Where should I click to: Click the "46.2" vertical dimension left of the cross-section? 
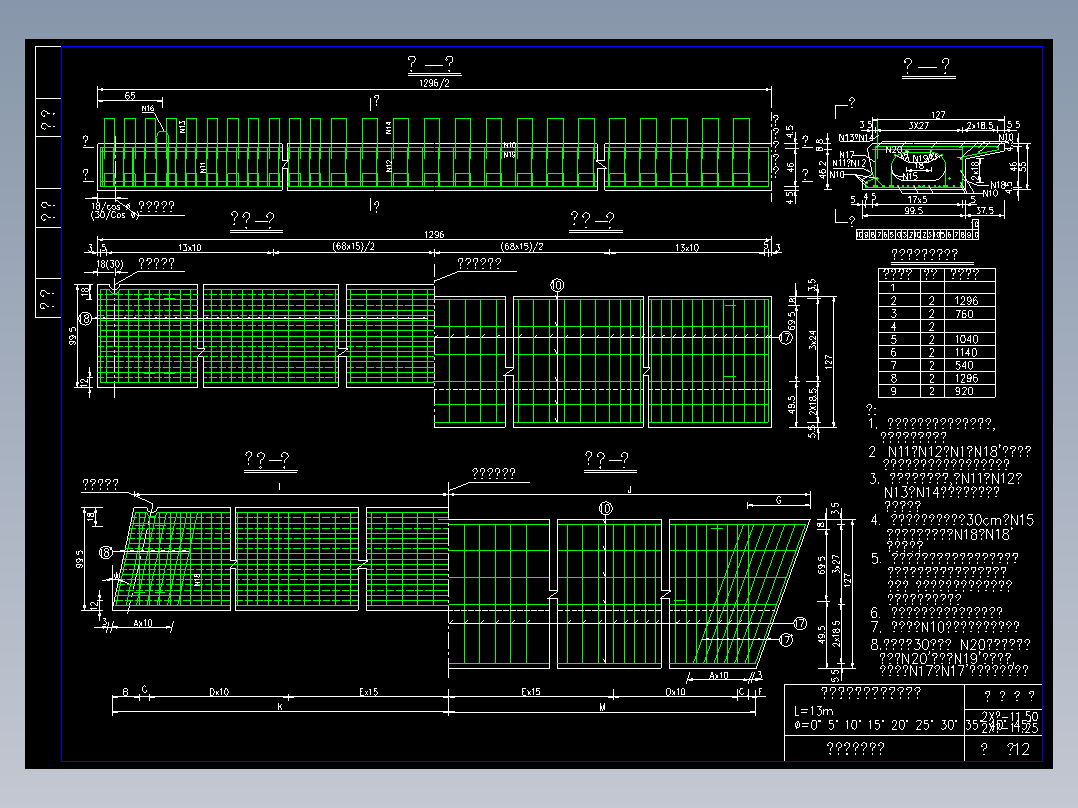(x=823, y=169)
